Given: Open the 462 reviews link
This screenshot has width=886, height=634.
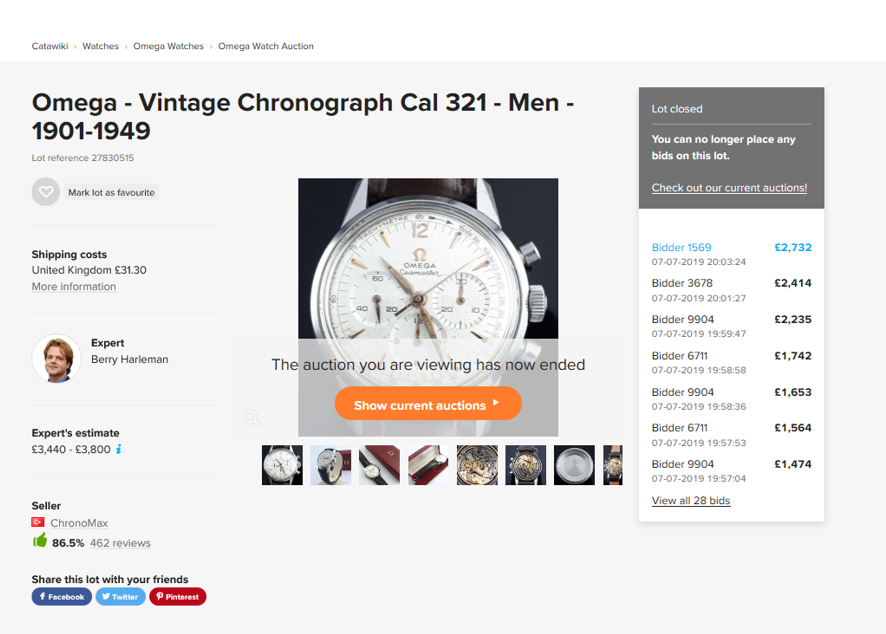Looking at the screenshot, I should (x=120, y=543).
